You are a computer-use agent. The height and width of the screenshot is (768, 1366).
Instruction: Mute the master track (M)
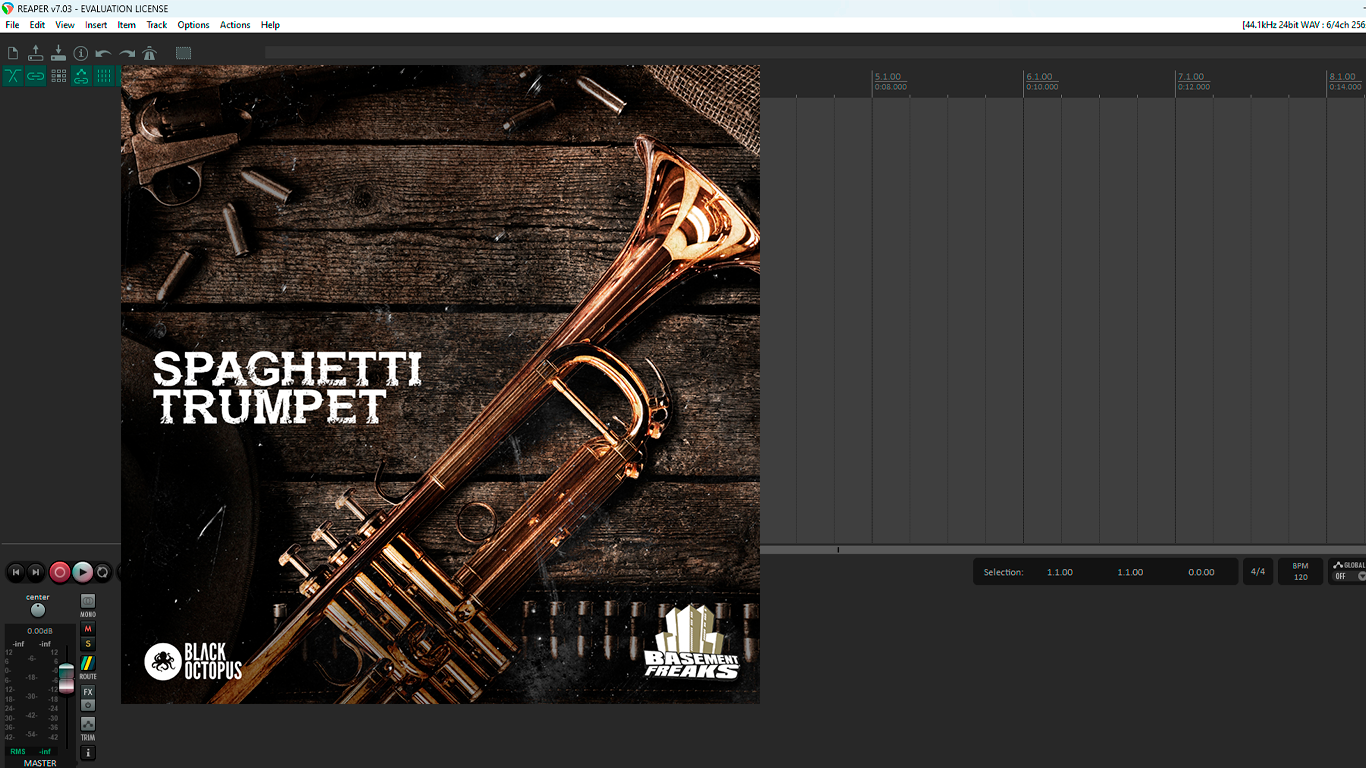[x=88, y=629]
